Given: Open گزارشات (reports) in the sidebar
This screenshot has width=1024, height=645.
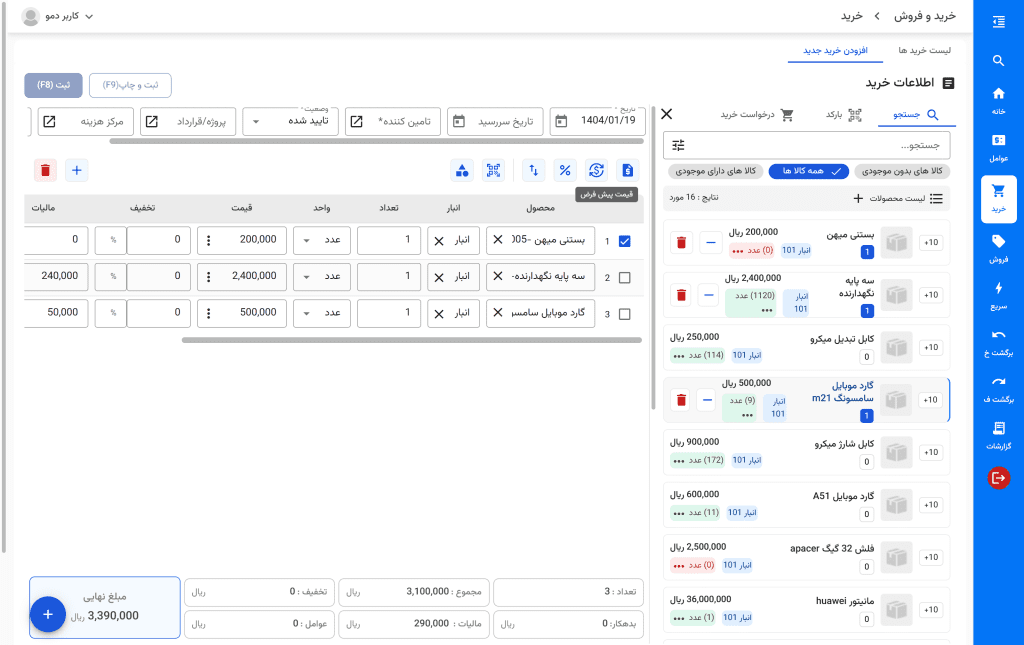Looking at the screenshot, I should tap(998, 435).
